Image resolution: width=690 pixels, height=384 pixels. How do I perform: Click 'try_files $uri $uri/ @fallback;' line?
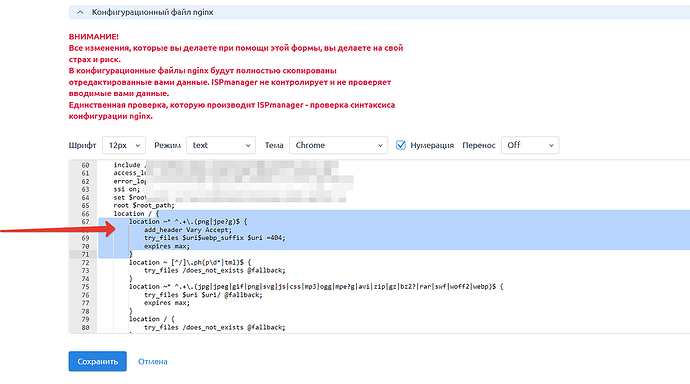(203, 295)
